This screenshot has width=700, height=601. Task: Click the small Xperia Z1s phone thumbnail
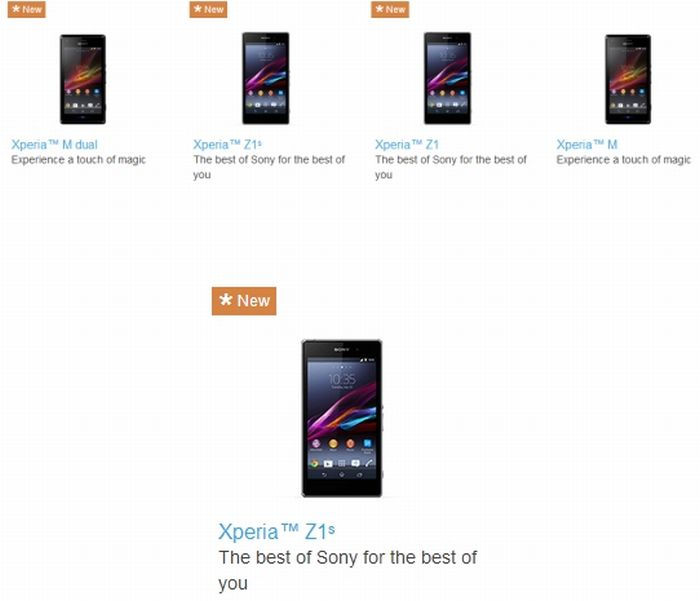point(266,79)
